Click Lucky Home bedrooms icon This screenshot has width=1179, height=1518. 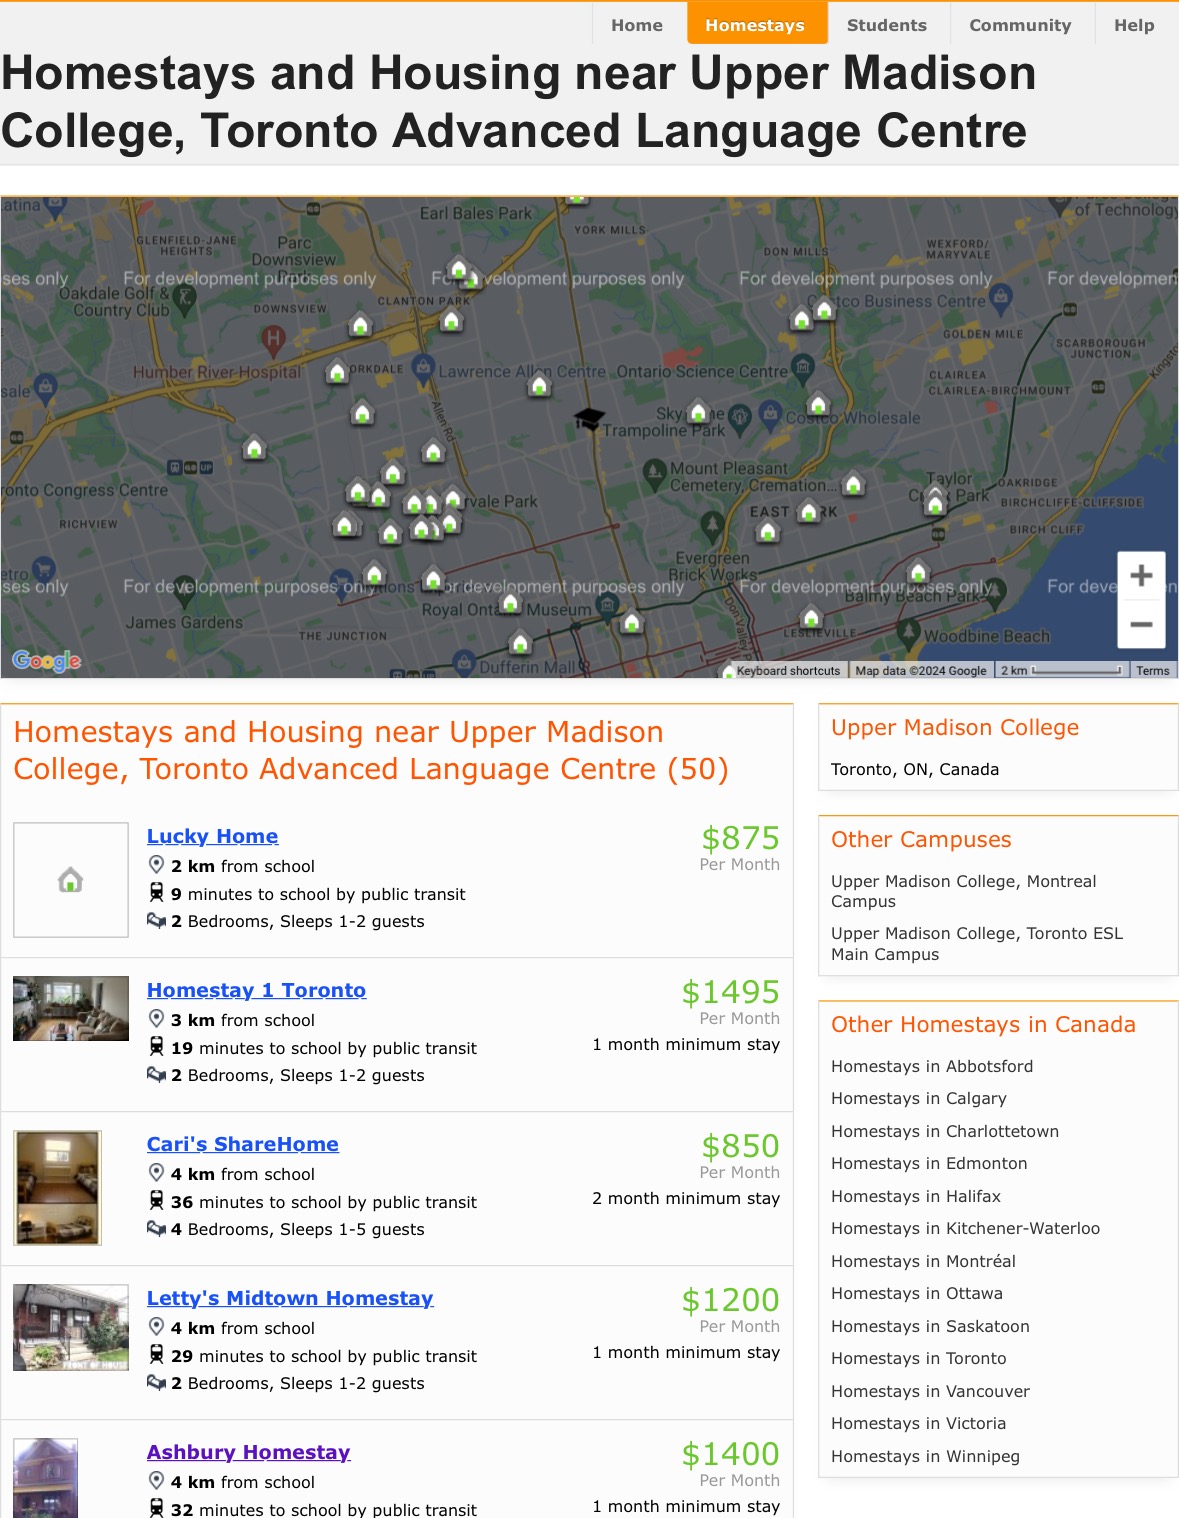click(156, 920)
